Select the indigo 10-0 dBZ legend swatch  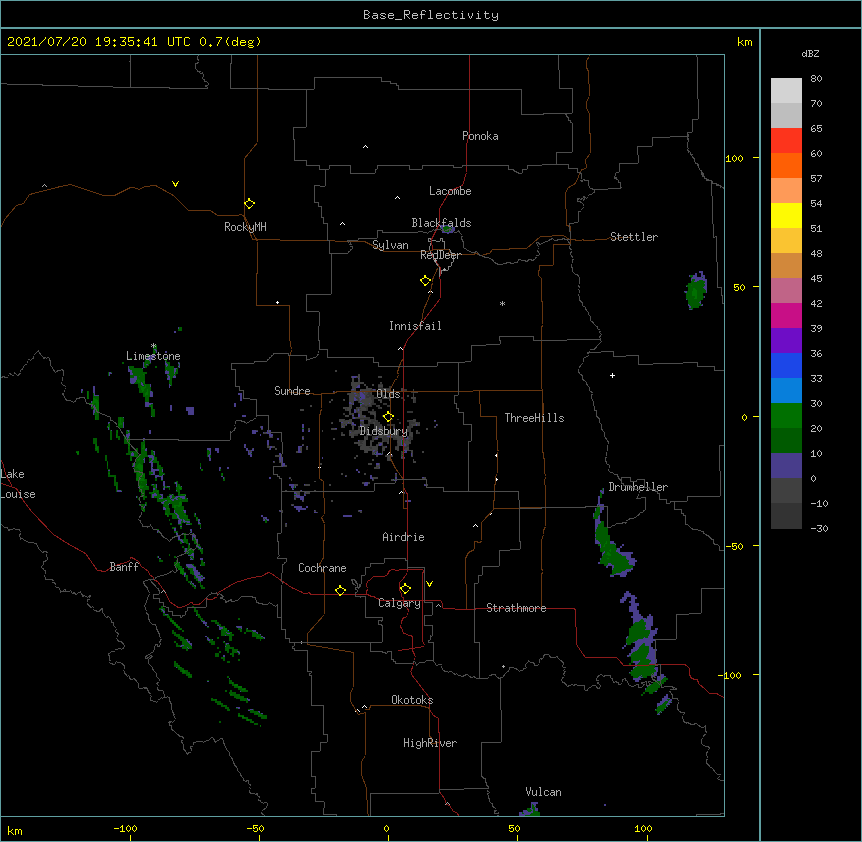[x=786, y=465]
